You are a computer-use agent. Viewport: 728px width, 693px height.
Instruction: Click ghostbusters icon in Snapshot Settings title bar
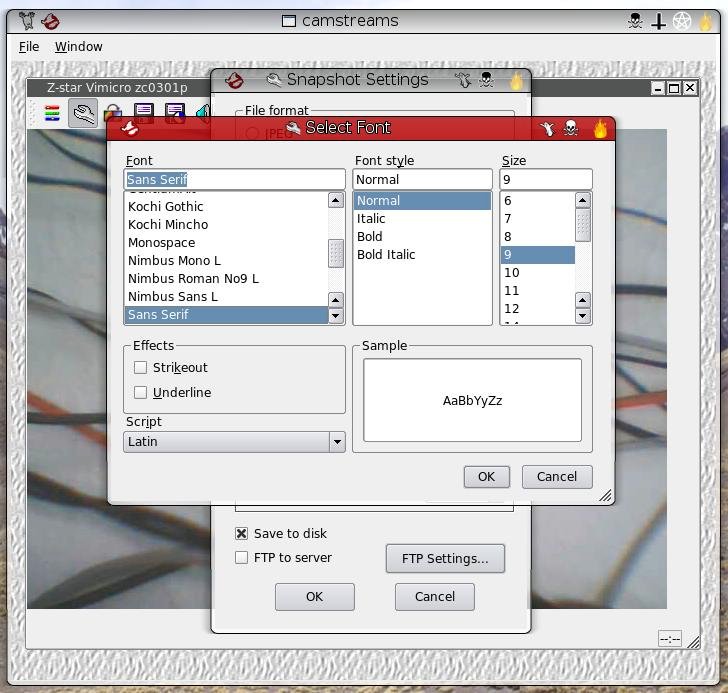click(x=234, y=80)
